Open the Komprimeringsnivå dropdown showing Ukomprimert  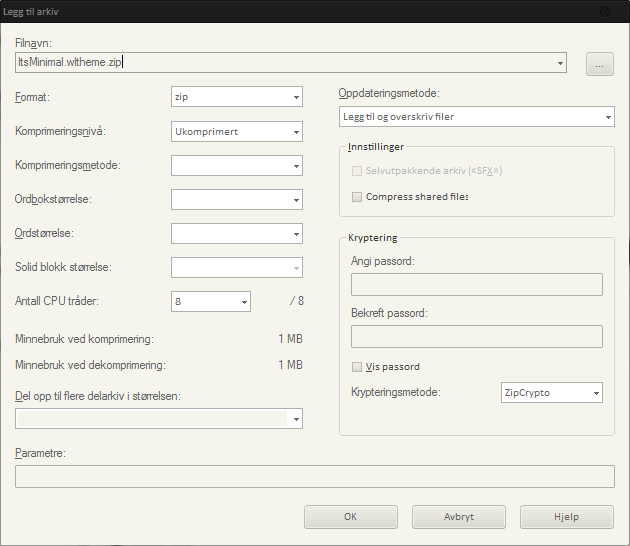point(237,131)
